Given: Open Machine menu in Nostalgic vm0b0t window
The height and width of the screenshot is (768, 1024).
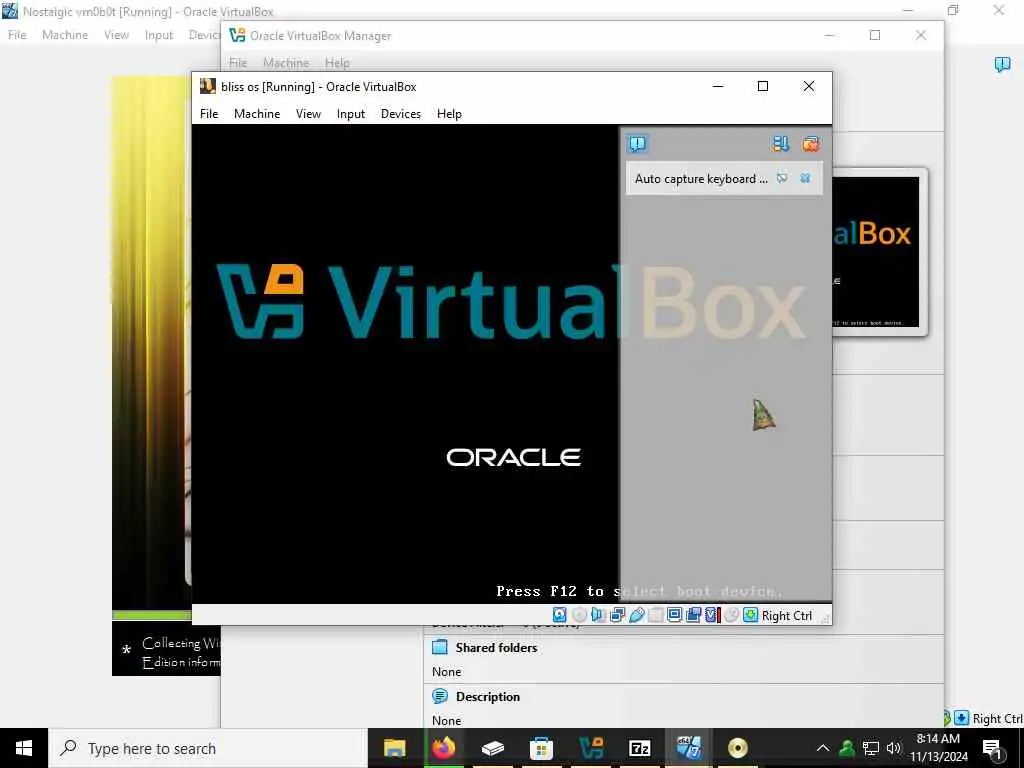Looking at the screenshot, I should [x=65, y=35].
